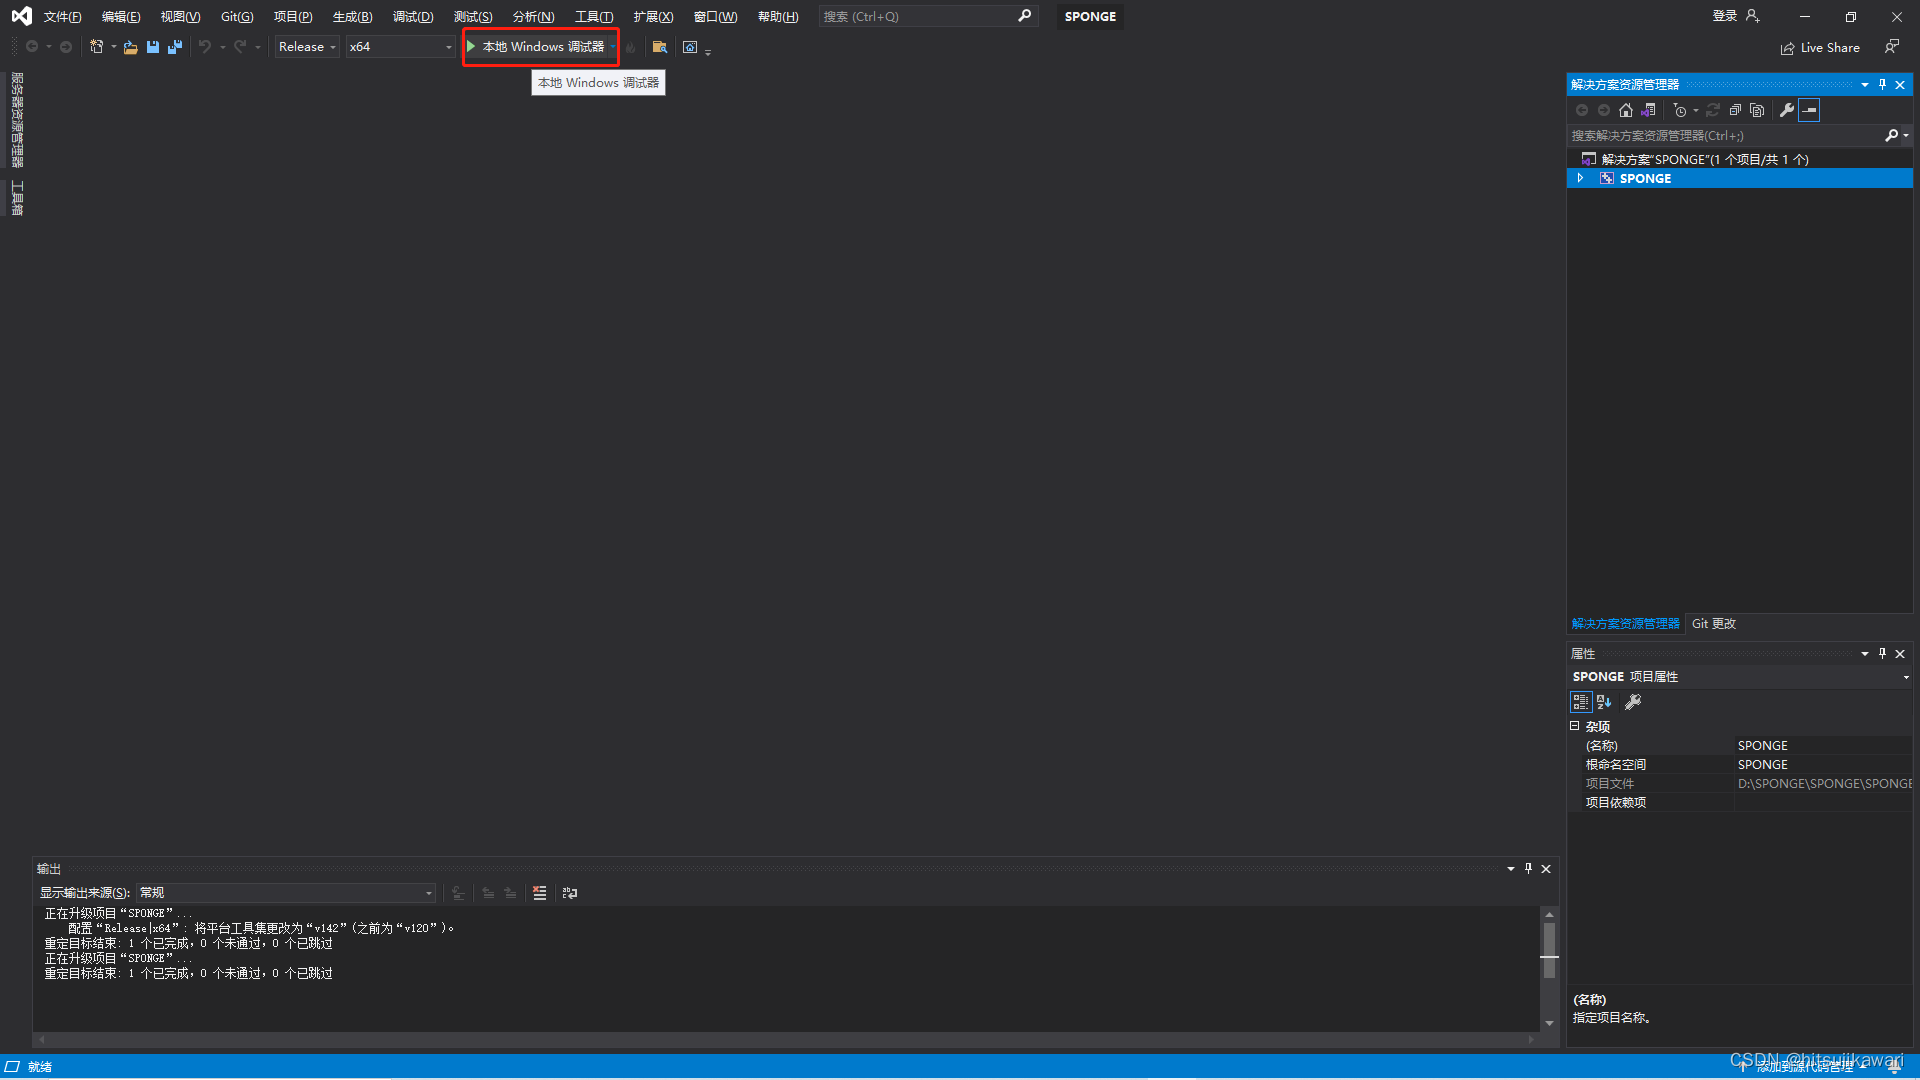Viewport: 1920px width, 1080px height.
Task: Open the feedback icon beside Live Share
Action: pyautogui.click(x=1891, y=47)
